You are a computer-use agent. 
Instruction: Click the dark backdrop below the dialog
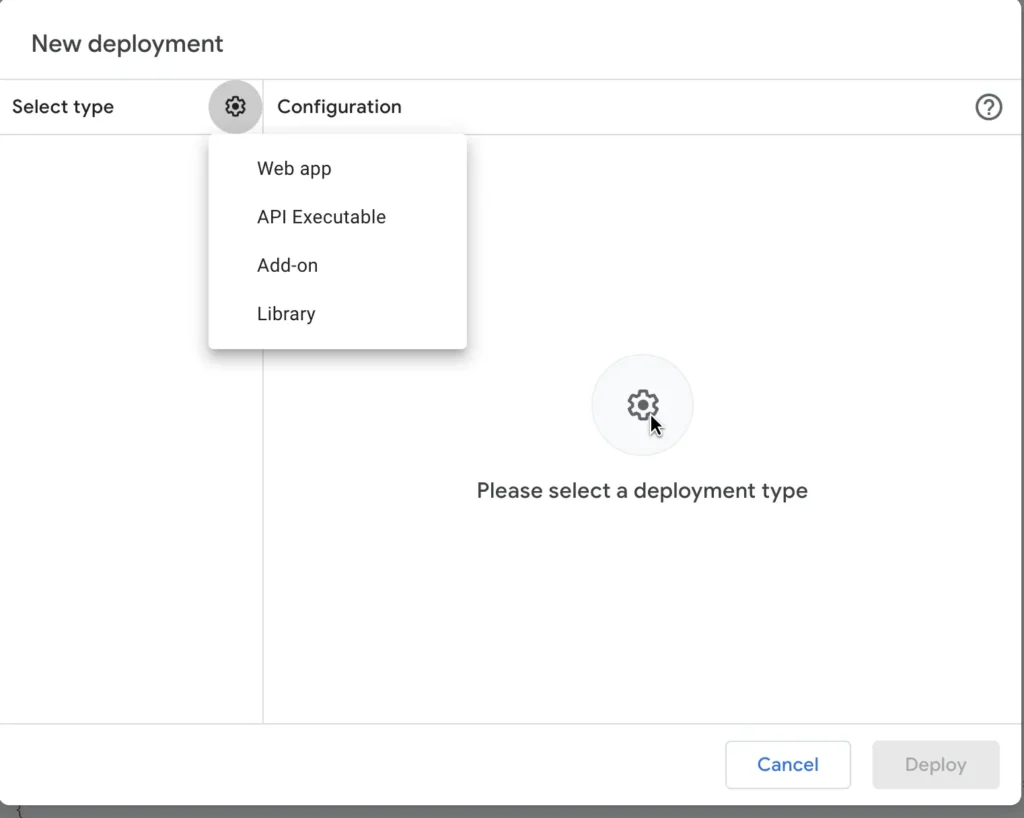[x=500, y=811]
